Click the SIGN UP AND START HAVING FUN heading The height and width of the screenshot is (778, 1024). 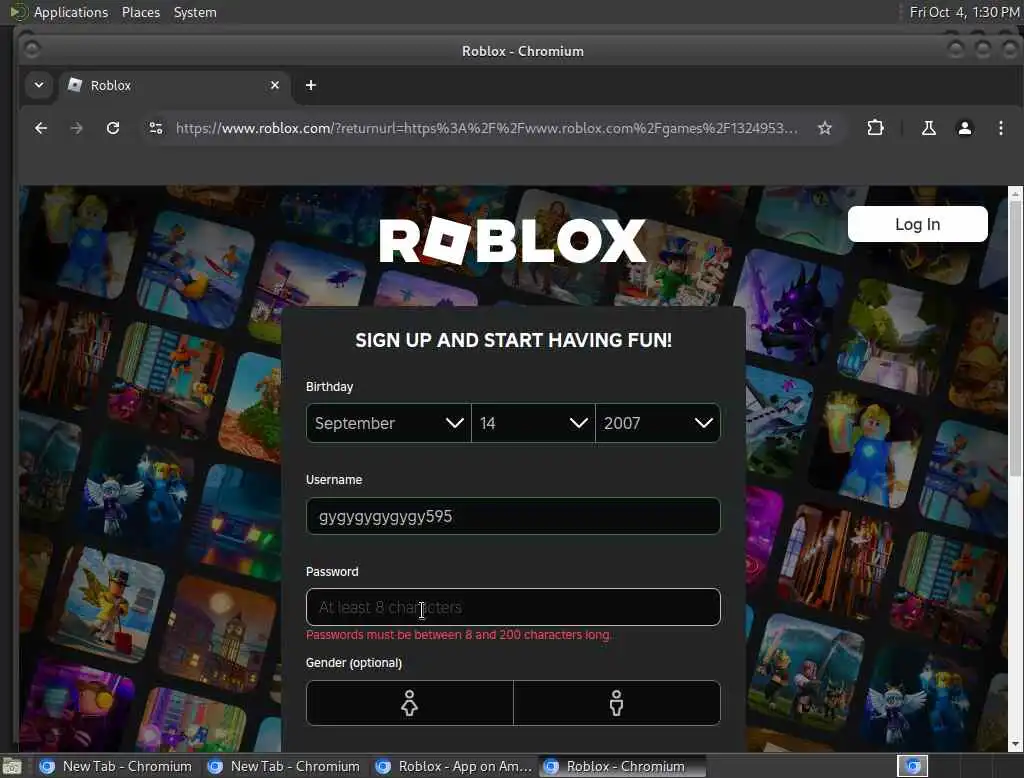click(513, 340)
